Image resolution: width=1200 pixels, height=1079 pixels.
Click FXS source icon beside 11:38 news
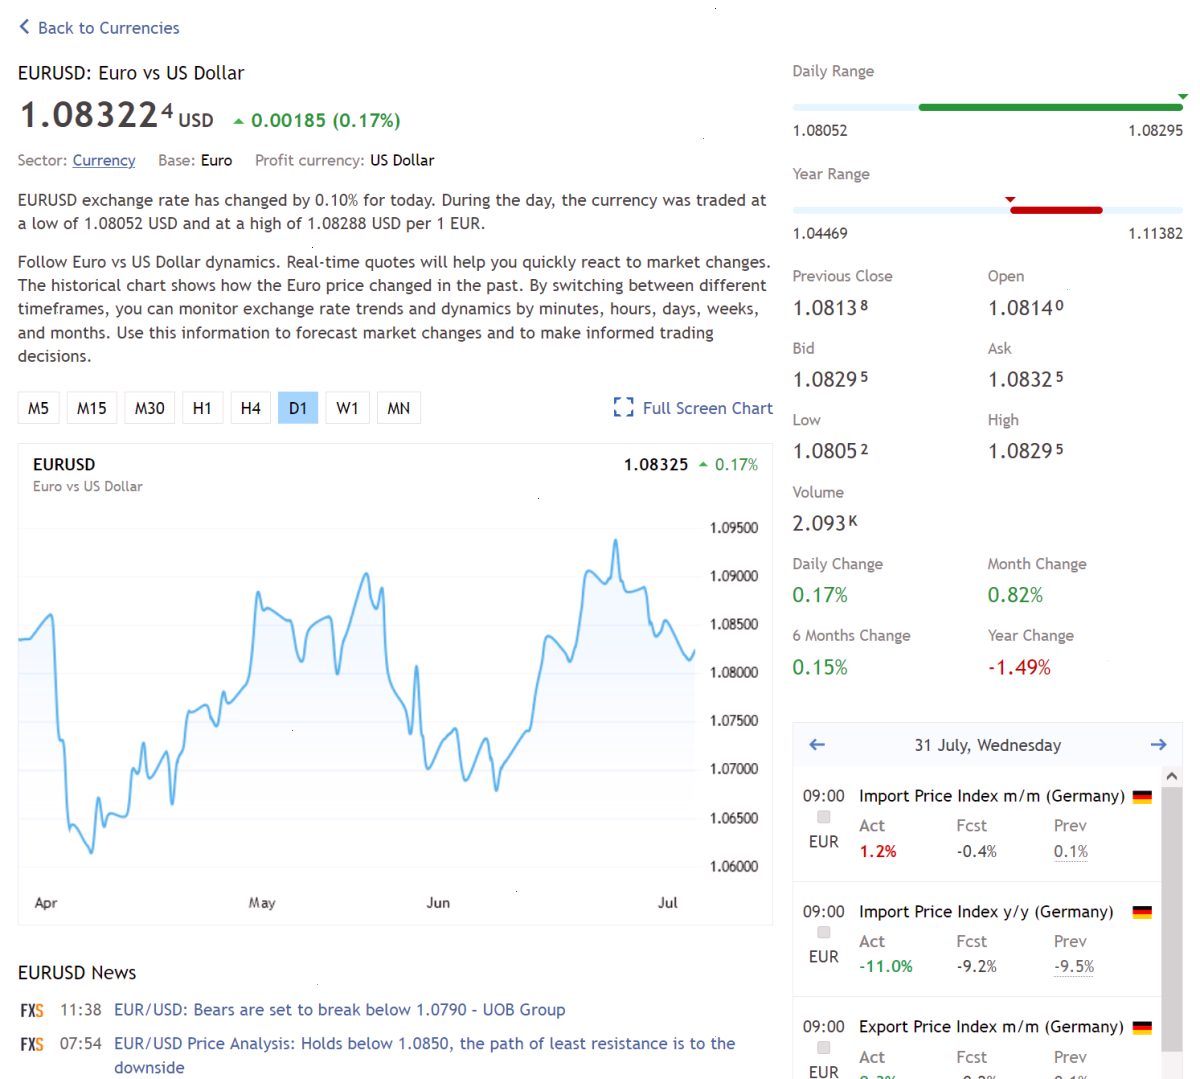[x=32, y=1011]
